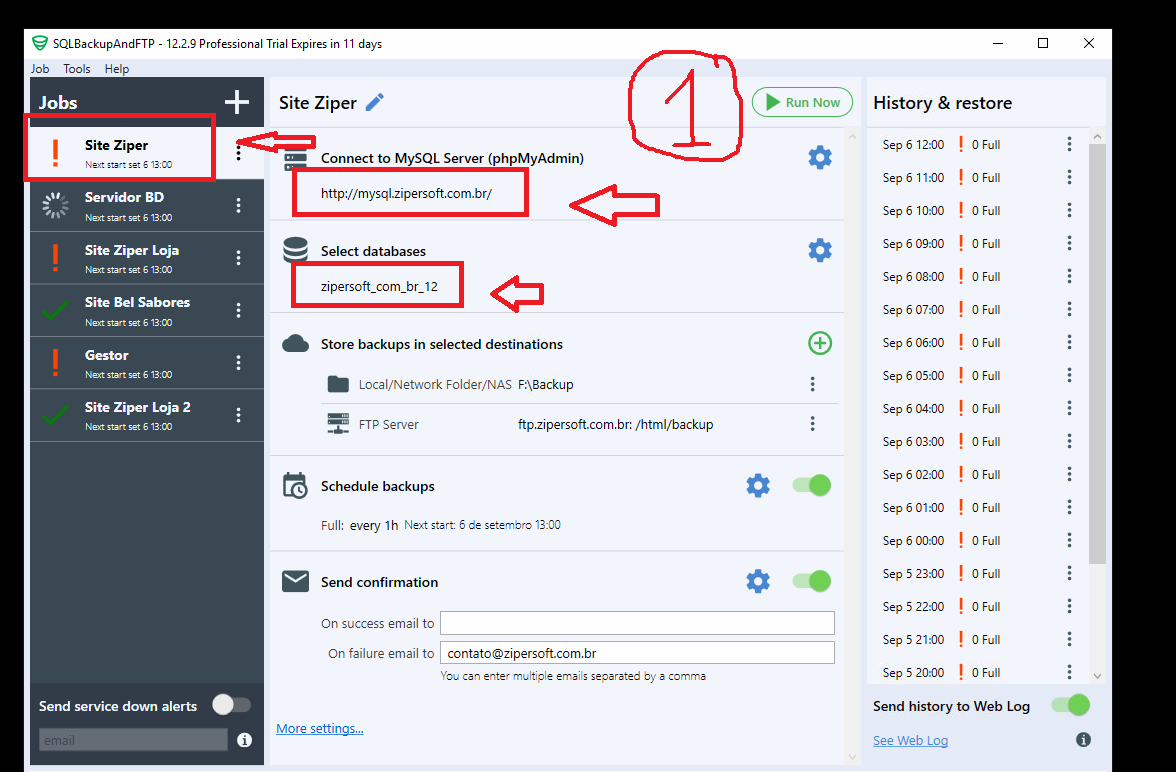Select Sep 6 02:00 history entry
This screenshot has width=1176, height=772.
pos(979,474)
